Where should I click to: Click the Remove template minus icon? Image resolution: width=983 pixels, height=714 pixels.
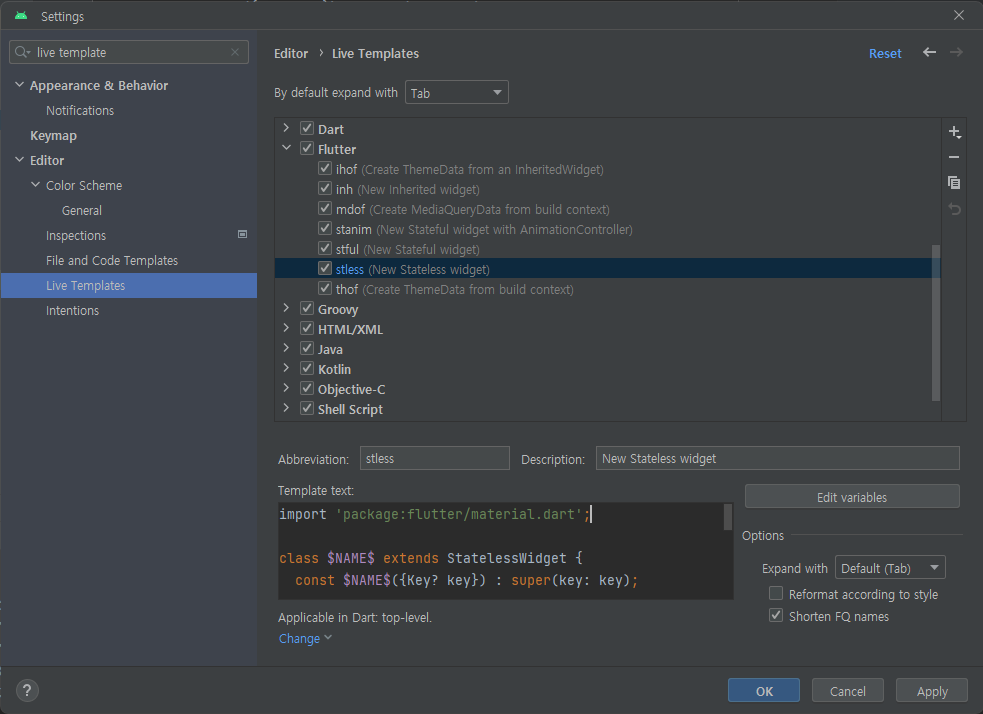click(x=954, y=157)
